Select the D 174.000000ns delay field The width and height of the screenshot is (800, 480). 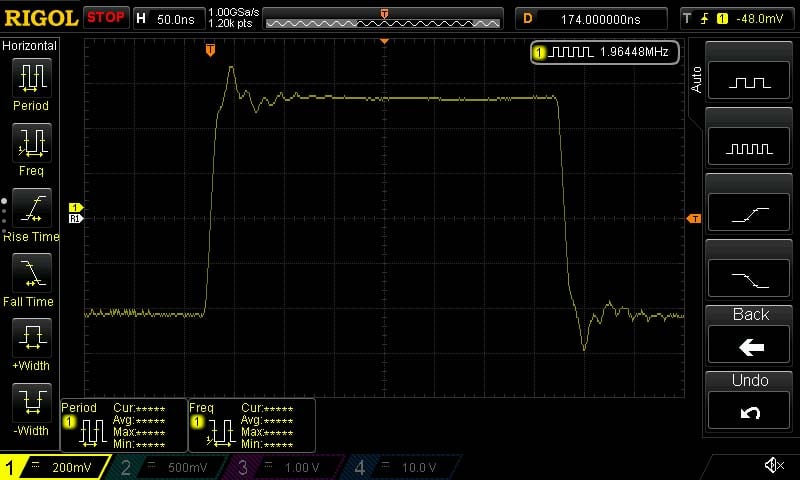tap(591, 19)
